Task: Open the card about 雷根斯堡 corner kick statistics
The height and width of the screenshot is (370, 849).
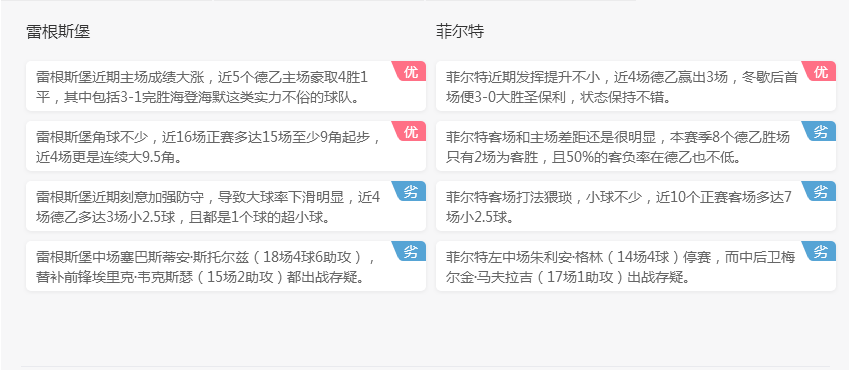Action: click(226, 146)
